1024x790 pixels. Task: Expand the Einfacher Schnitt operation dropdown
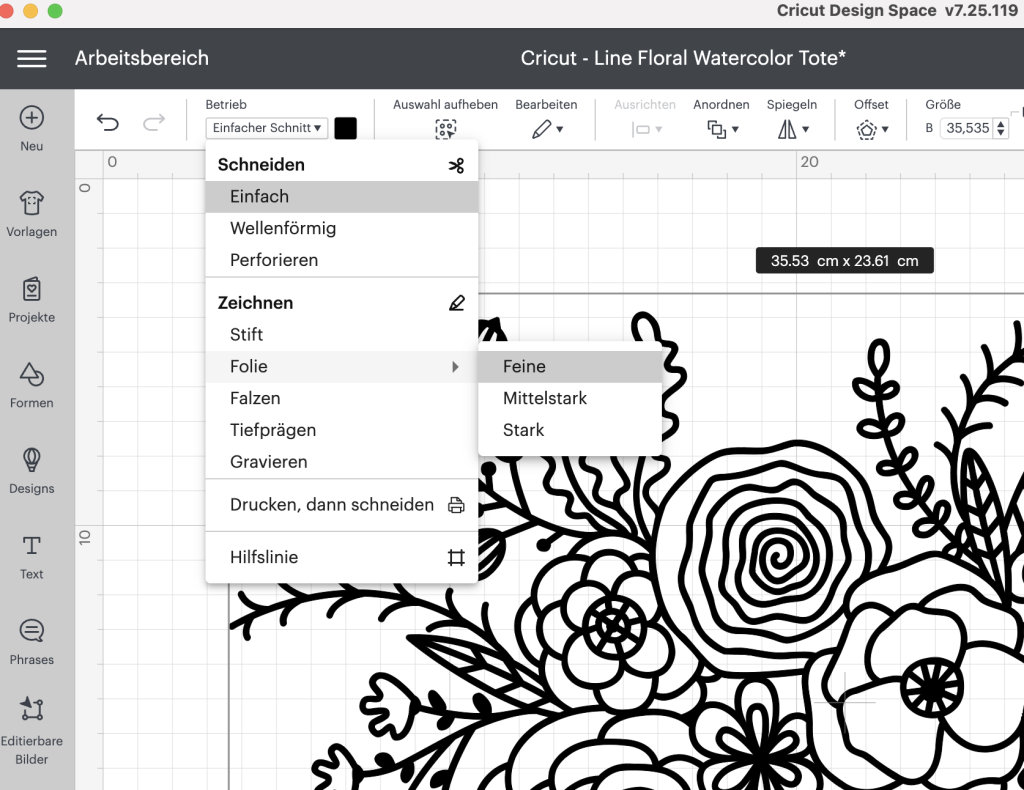(x=267, y=128)
